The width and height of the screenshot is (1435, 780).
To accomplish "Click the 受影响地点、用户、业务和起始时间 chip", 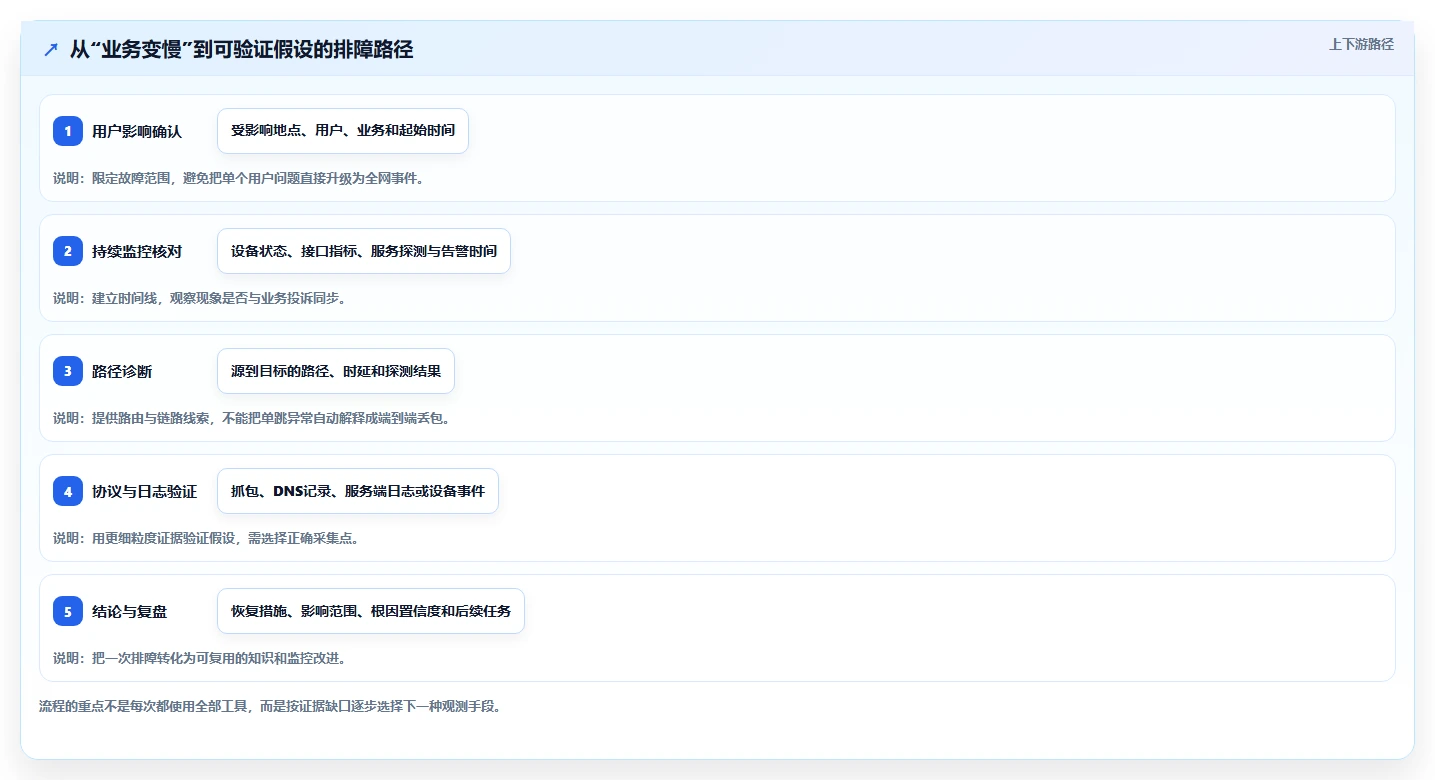I will coord(343,131).
